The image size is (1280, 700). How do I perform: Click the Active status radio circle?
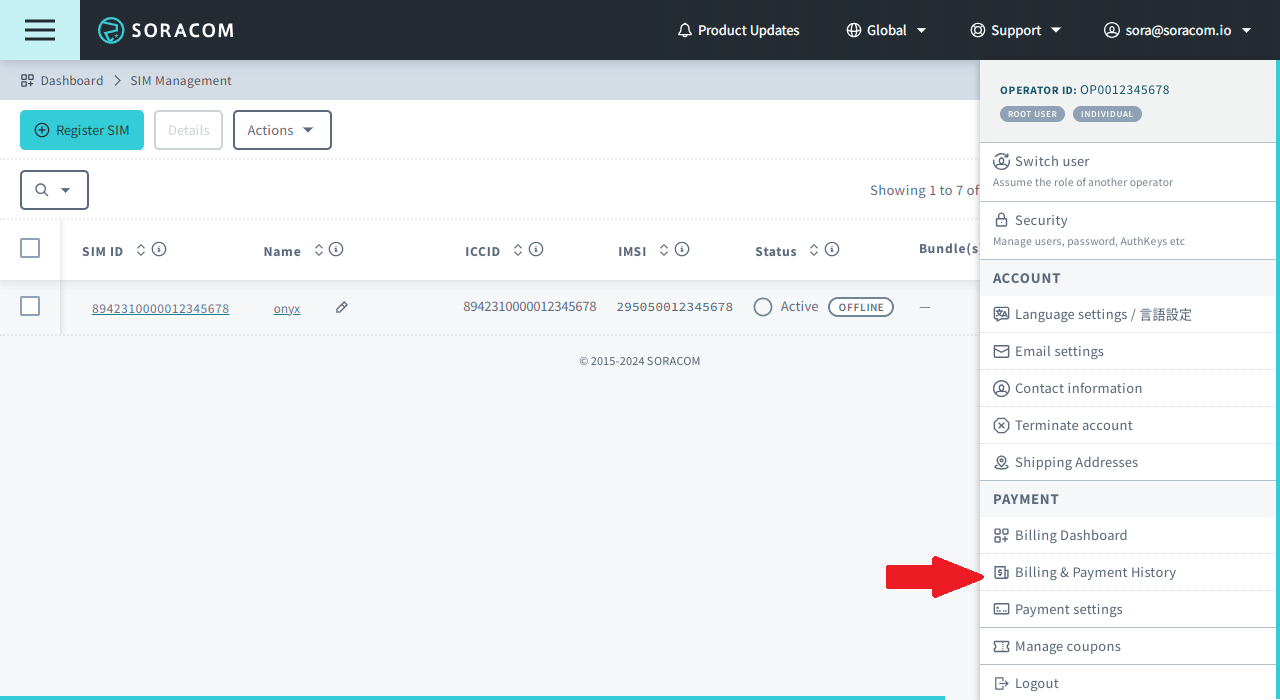pos(763,307)
